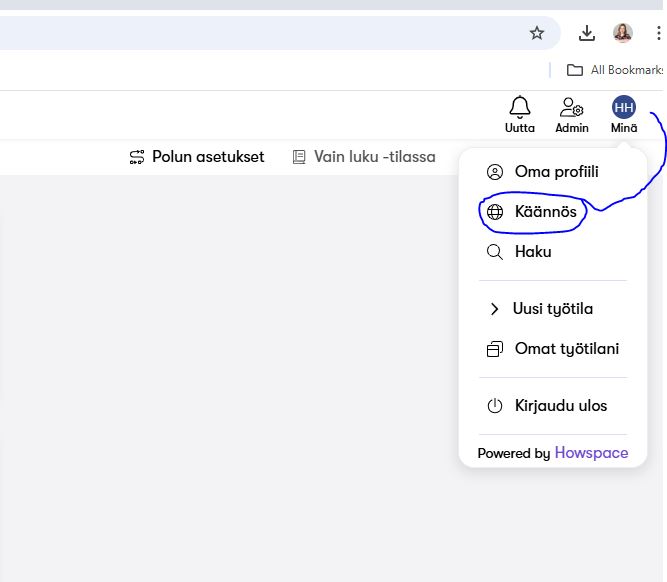The width and height of the screenshot is (667, 582).
Task: Click the HH avatar labeled Minä
Action: (x=623, y=108)
